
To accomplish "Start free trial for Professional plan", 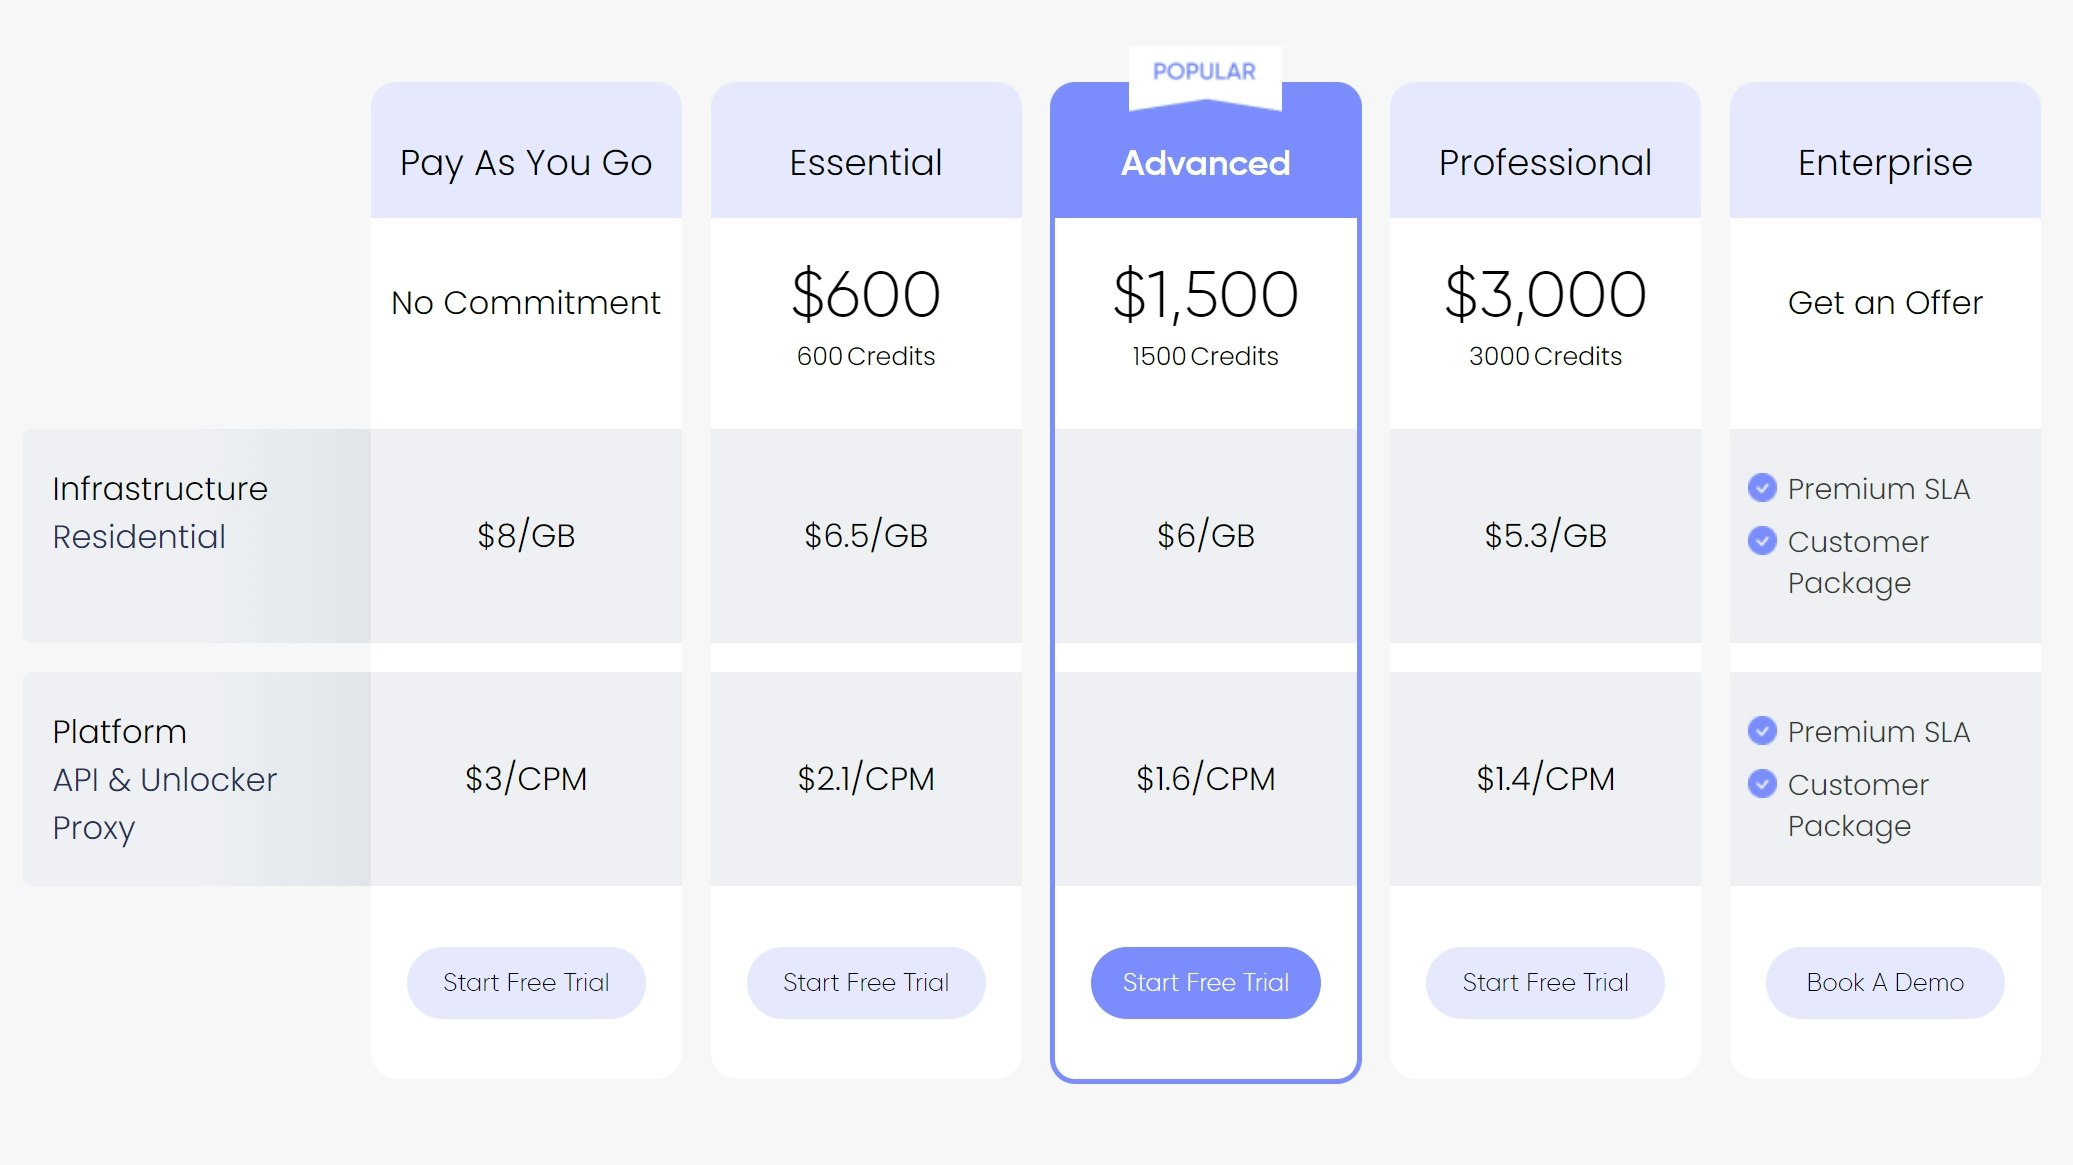I will (x=1545, y=982).
